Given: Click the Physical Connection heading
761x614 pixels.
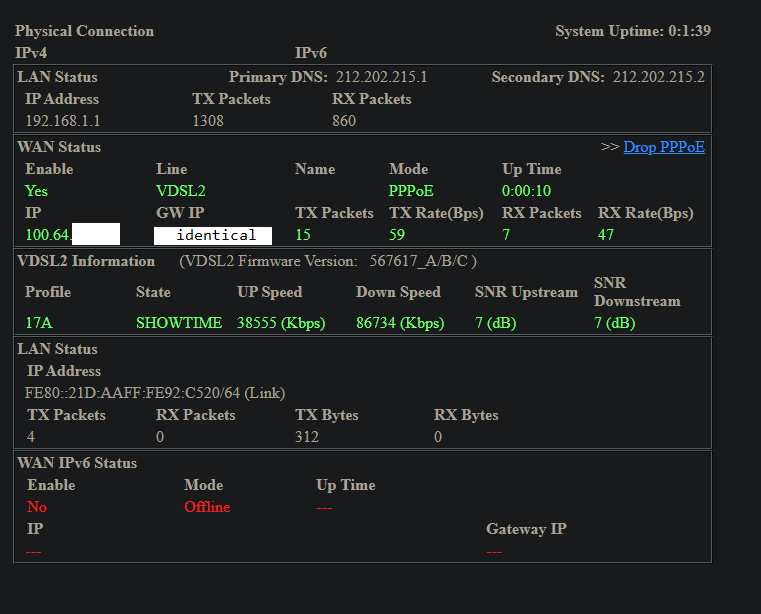Looking at the screenshot, I should click(84, 31).
